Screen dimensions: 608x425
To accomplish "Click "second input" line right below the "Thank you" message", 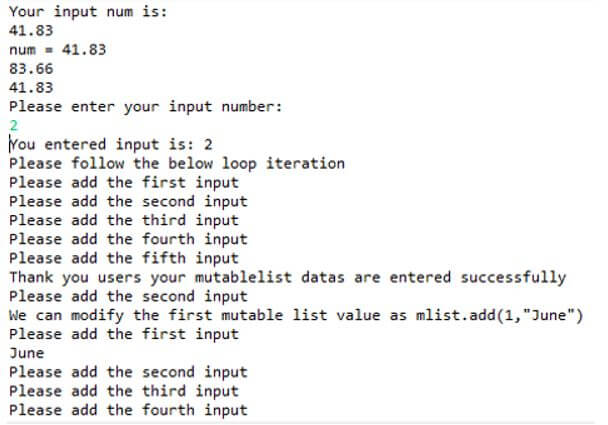I will 127,296.
